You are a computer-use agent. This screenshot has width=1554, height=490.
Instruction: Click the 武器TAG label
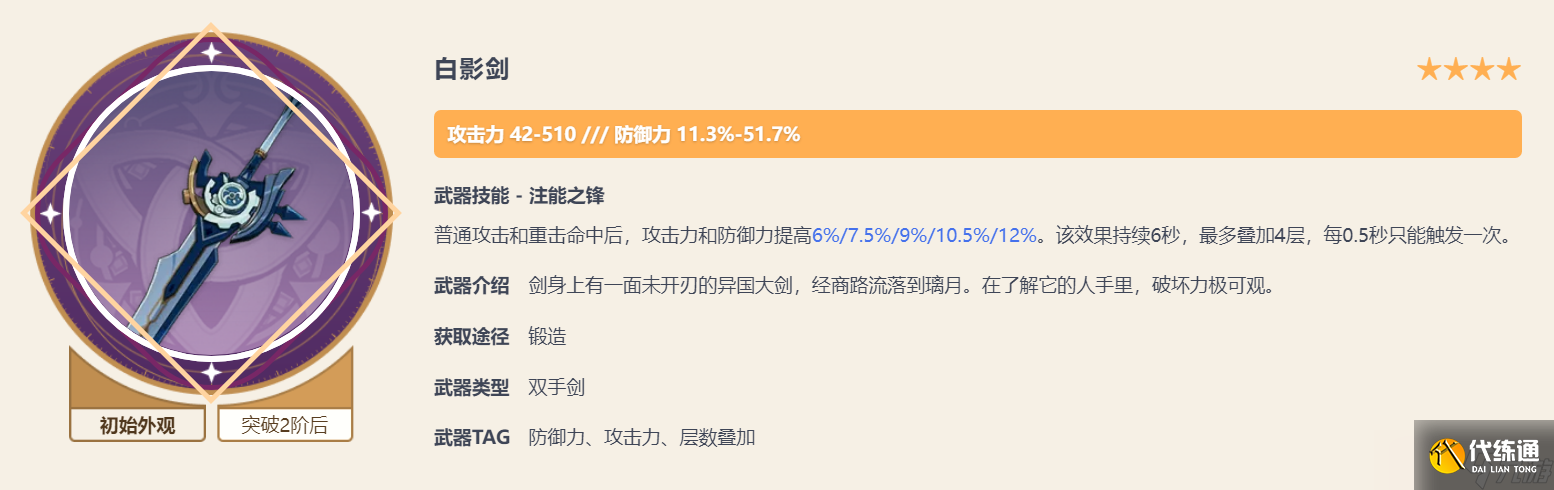(472, 437)
